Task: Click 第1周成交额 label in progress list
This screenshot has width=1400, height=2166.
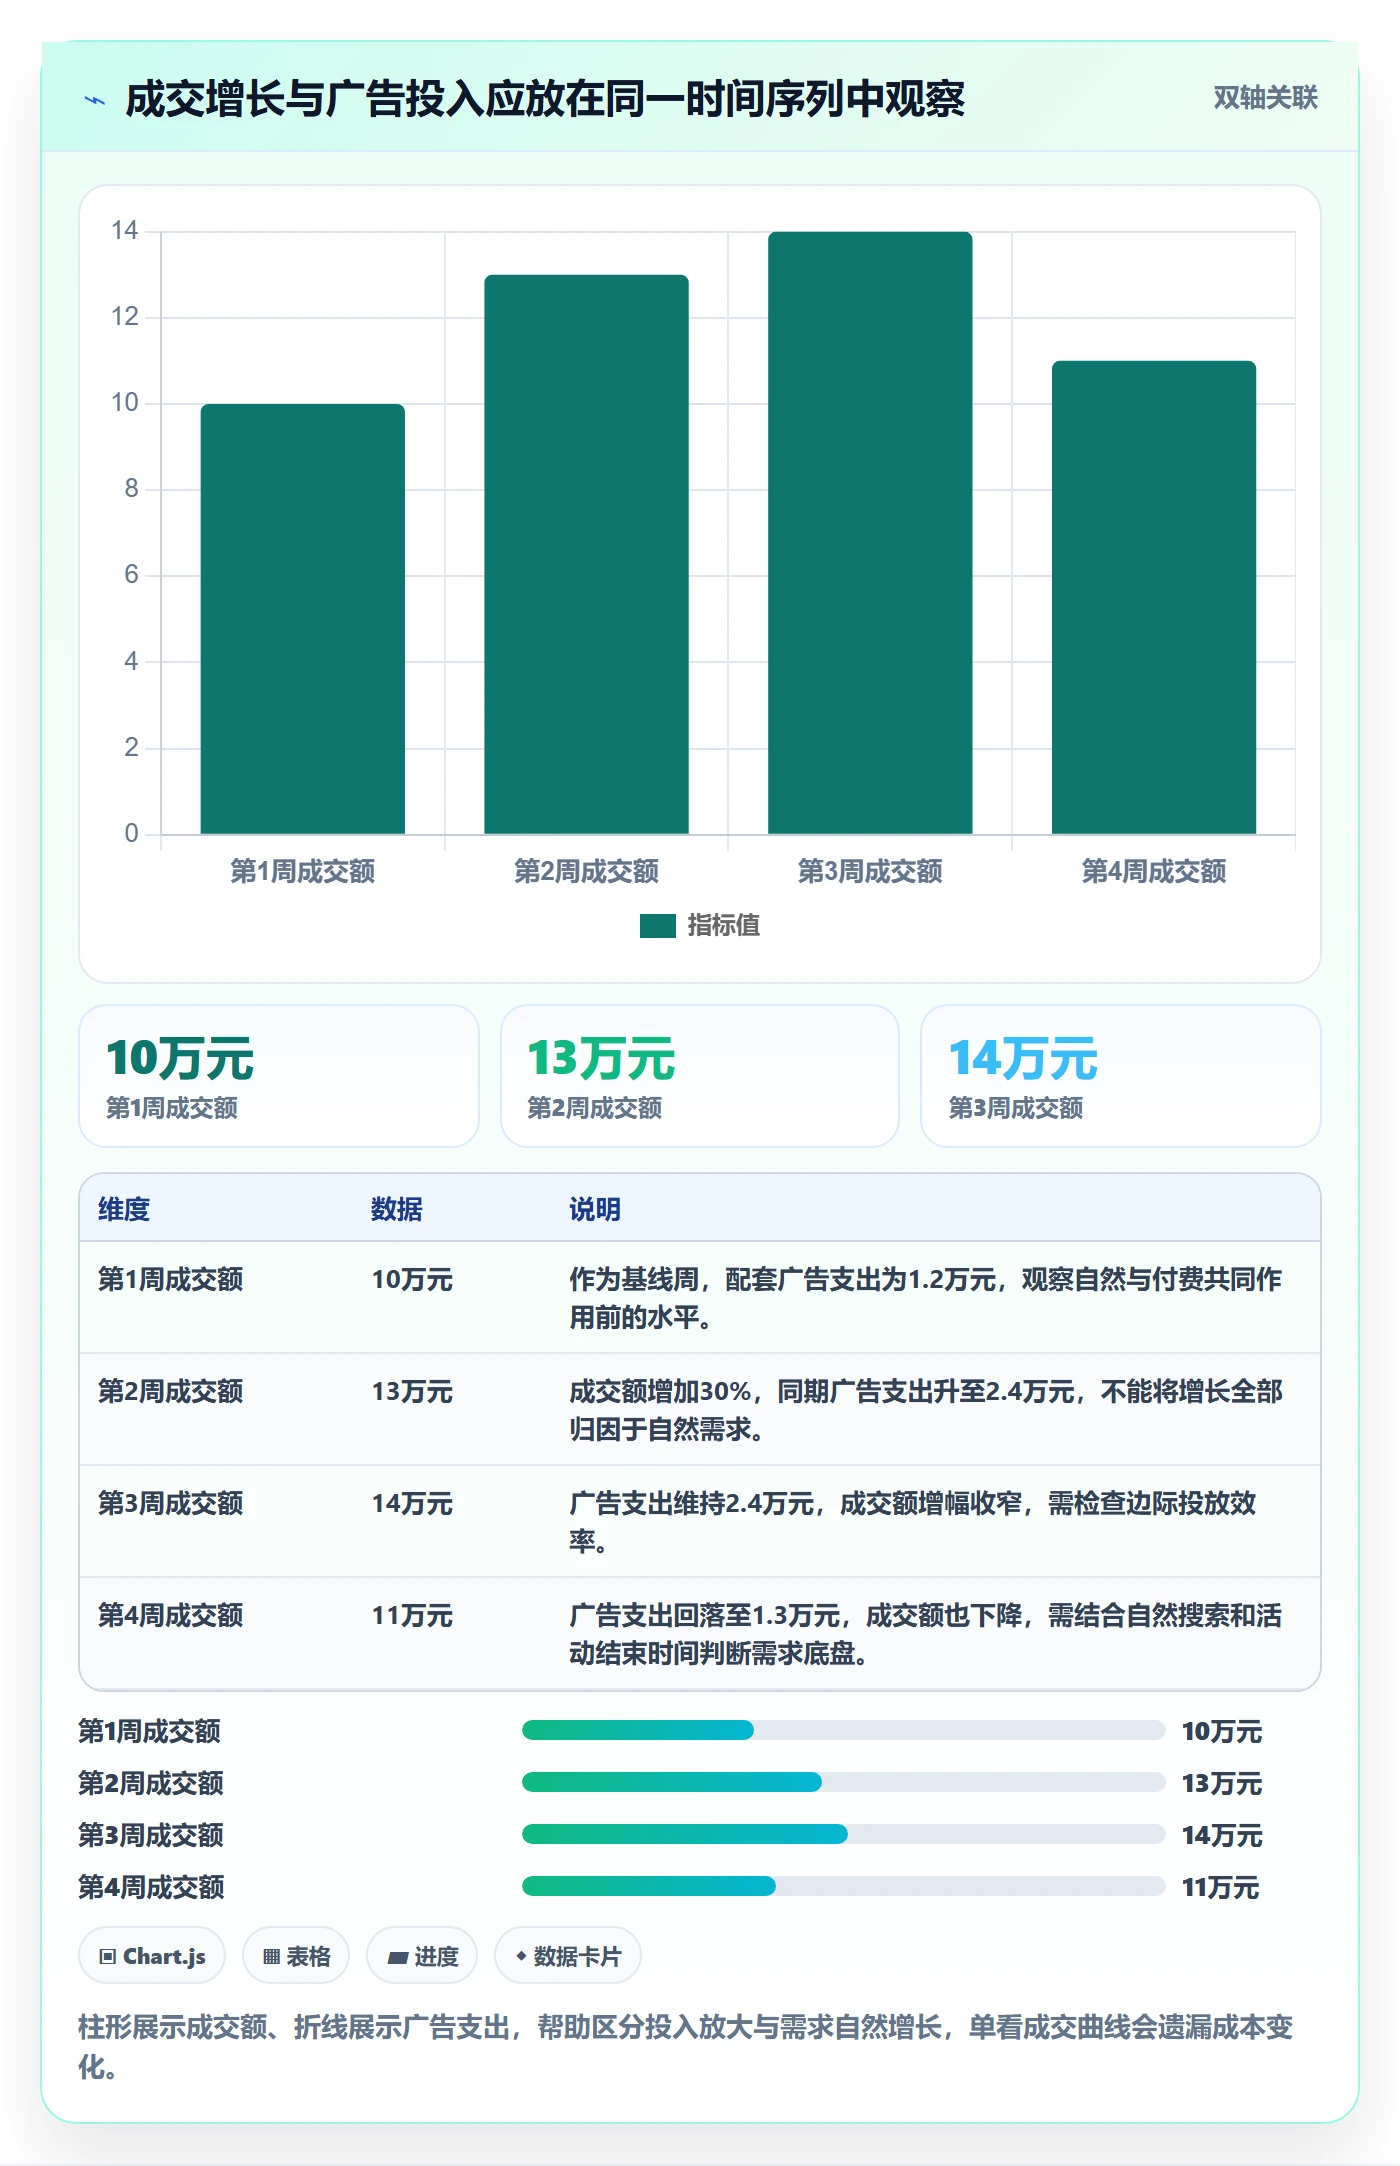Action: click(150, 1731)
